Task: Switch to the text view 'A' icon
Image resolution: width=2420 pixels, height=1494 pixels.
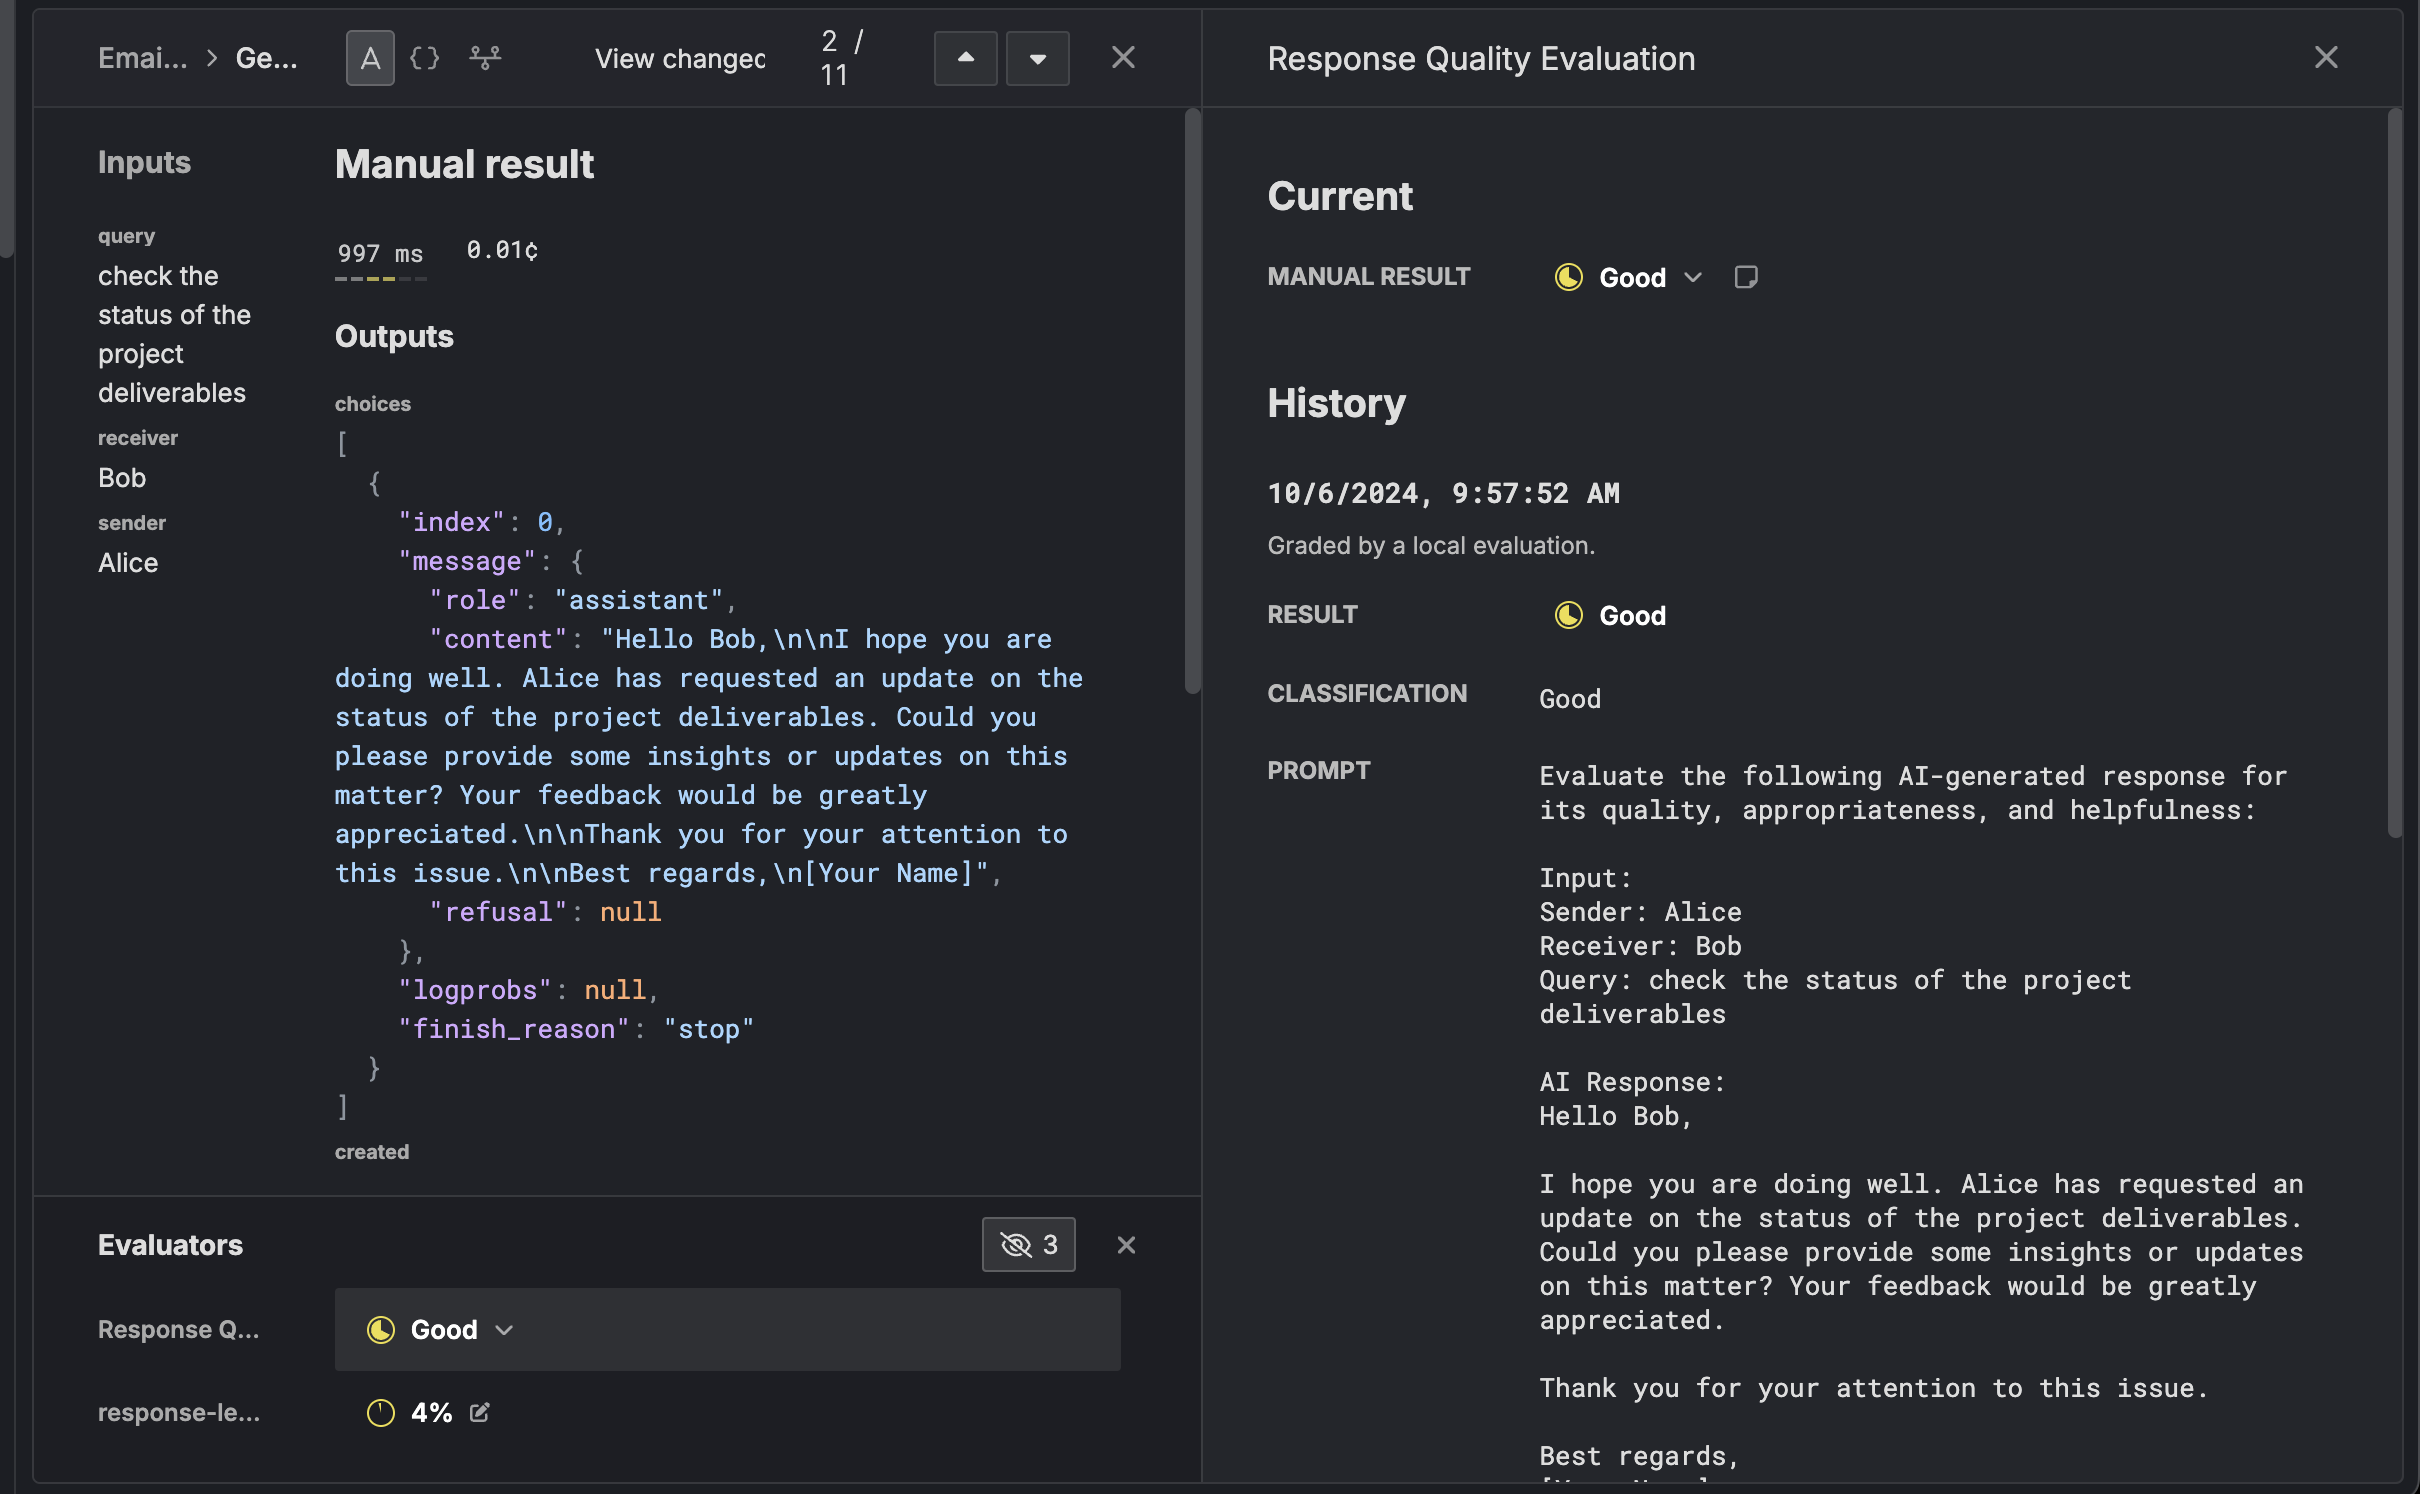Action: pyautogui.click(x=370, y=58)
